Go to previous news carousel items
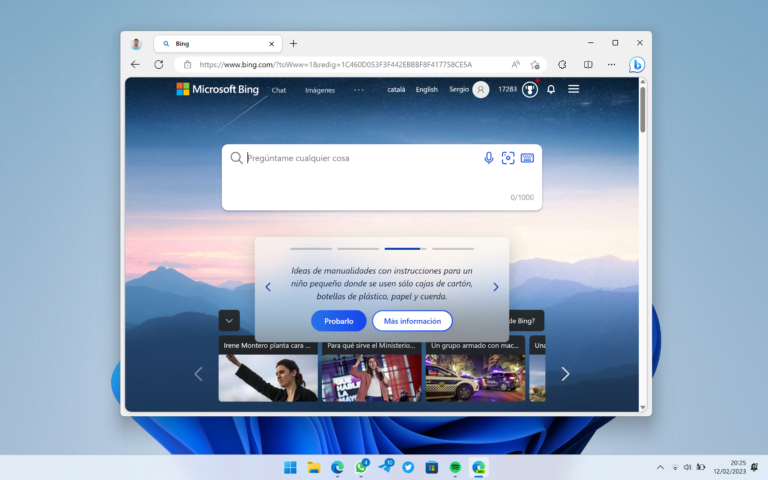768x480 pixels. (198, 374)
